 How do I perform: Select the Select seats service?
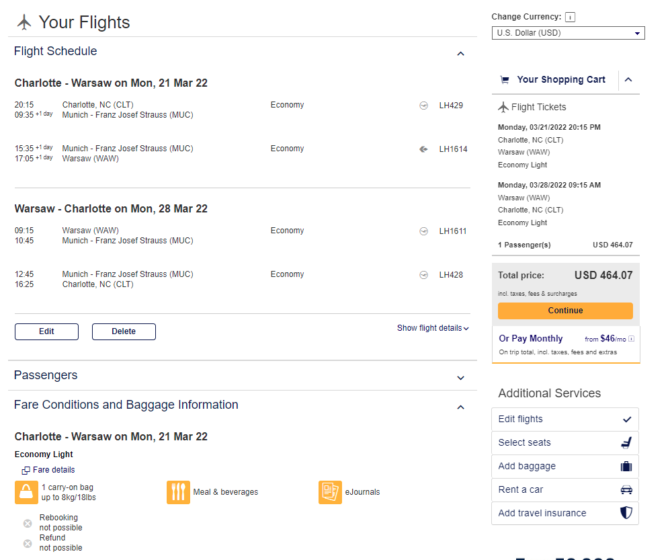pos(565,443)
